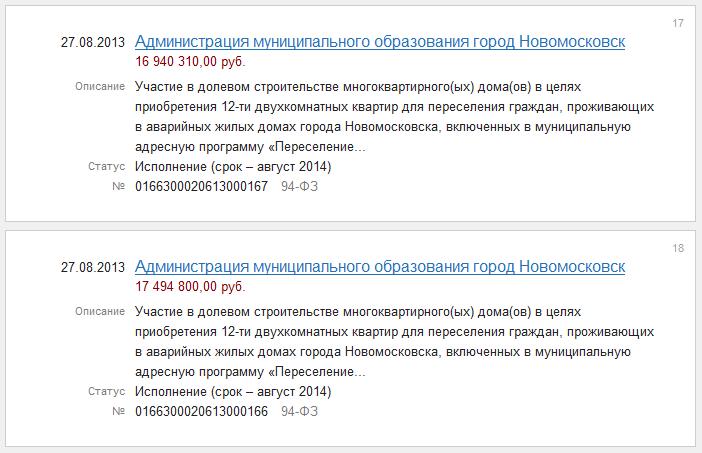Click the № label in card 17

[118, 186]
